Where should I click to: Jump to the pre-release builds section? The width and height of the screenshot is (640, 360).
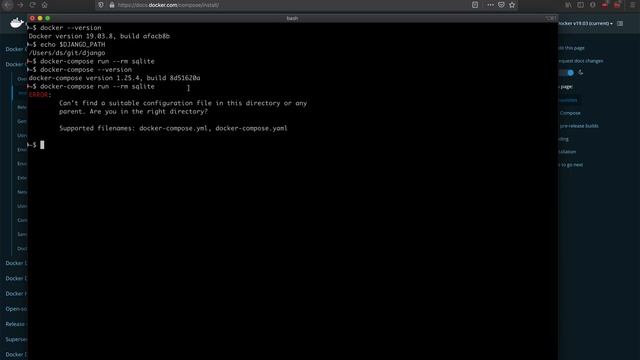pyautogui.click(x=579, y=126)
